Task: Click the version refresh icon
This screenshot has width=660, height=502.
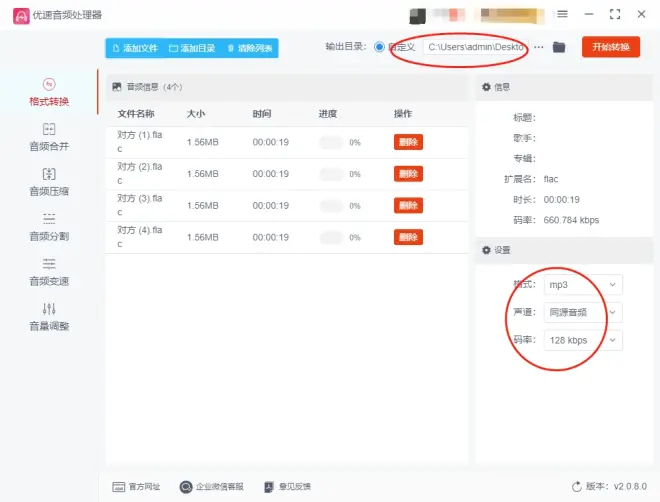Action: point(577,487)
